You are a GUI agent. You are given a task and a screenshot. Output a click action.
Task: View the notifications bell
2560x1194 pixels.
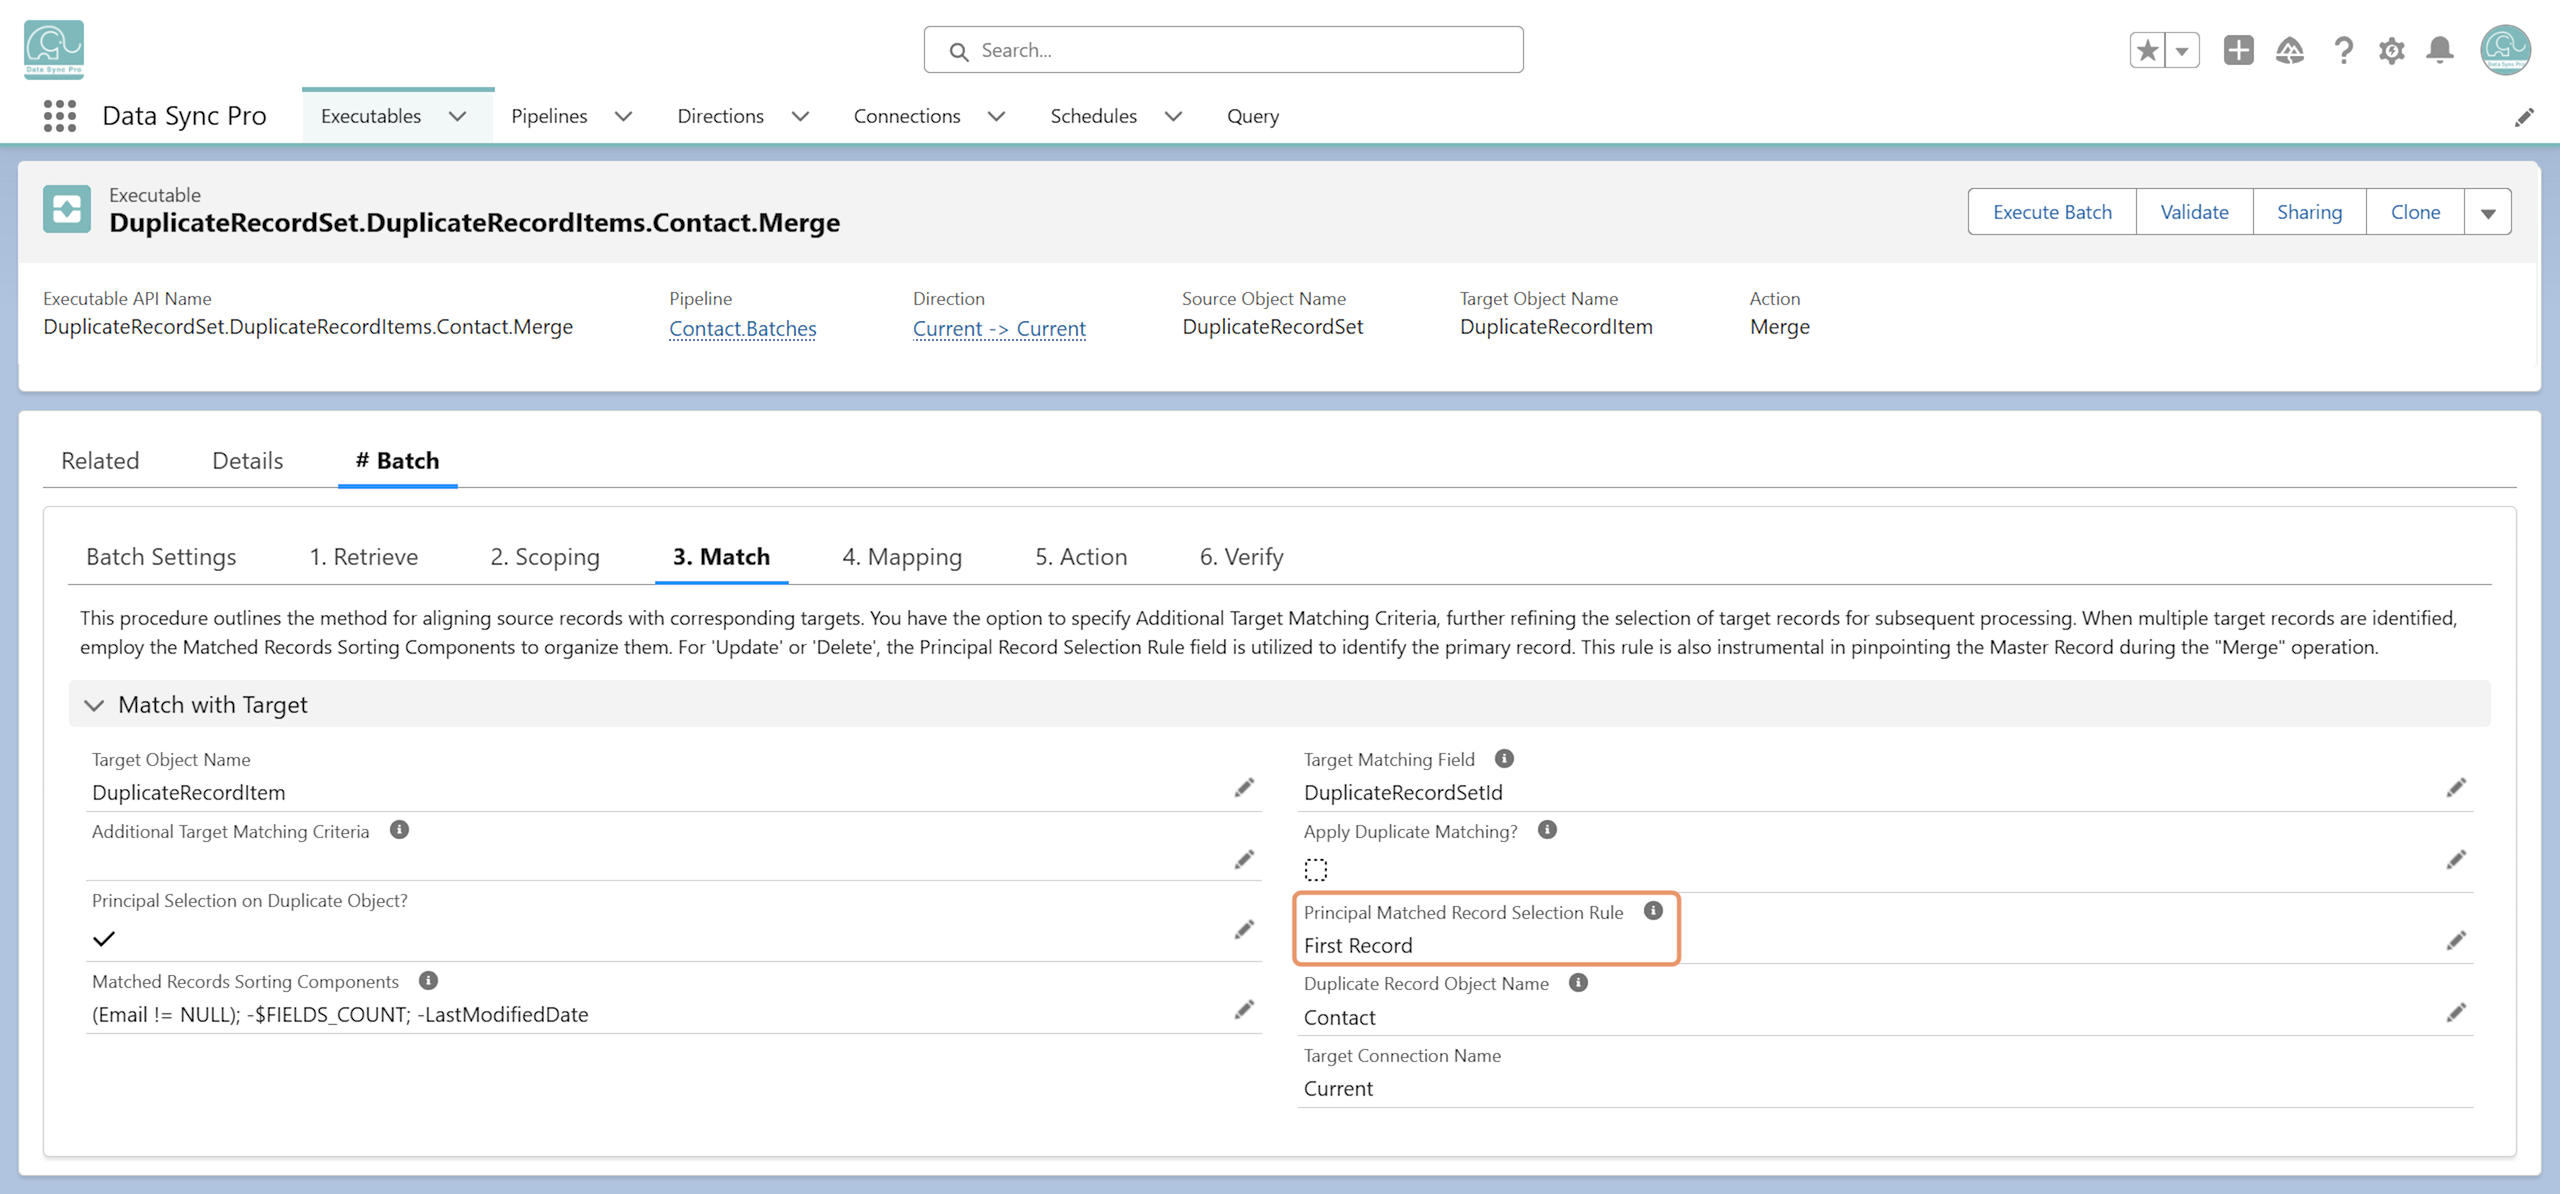click(x=2440, y=50)
